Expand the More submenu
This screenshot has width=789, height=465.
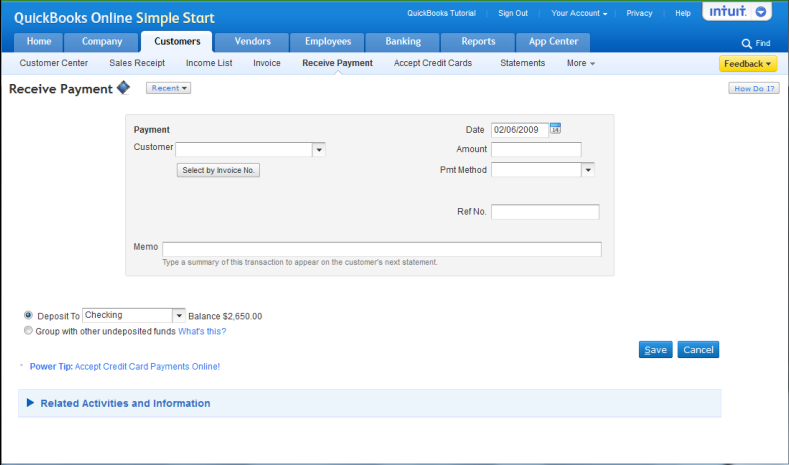[581, 63]
